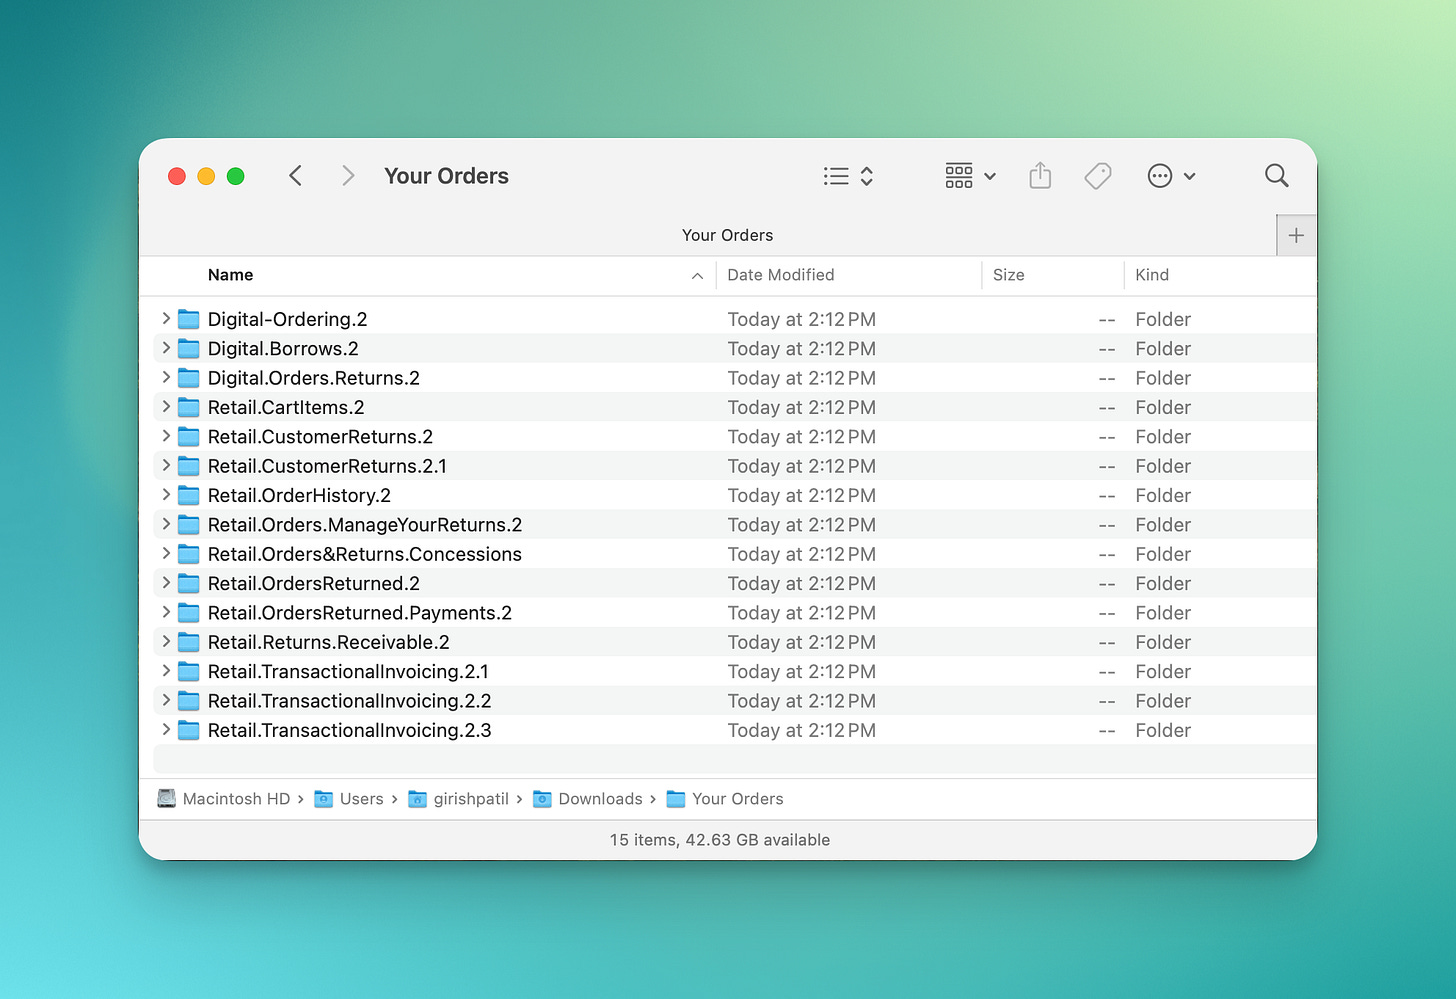Expand Retail.TransactionalInvoicing.2.2 disclosure arrow
This screenshot has height=999, width=1456.
tap(166, 700)
